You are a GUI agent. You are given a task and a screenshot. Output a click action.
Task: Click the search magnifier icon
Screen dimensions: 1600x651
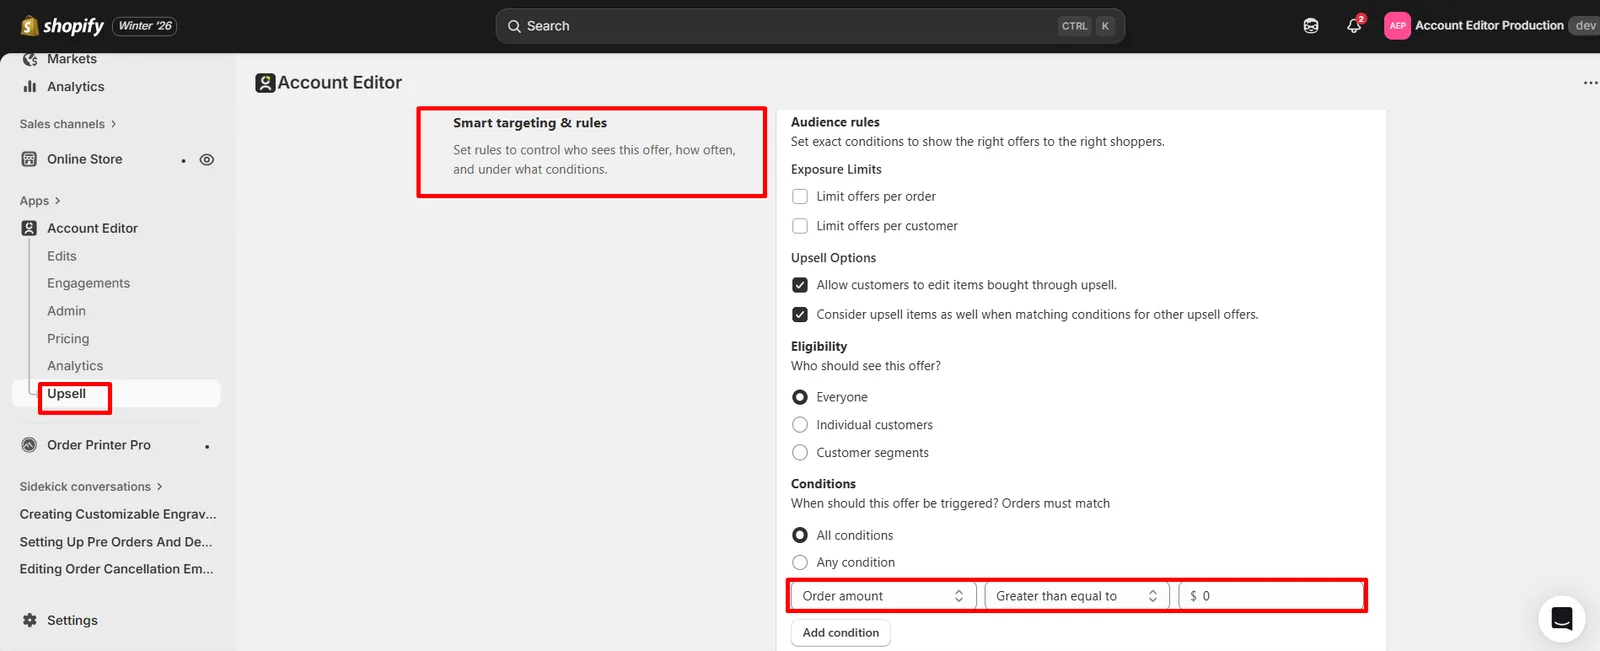(514, 26)
